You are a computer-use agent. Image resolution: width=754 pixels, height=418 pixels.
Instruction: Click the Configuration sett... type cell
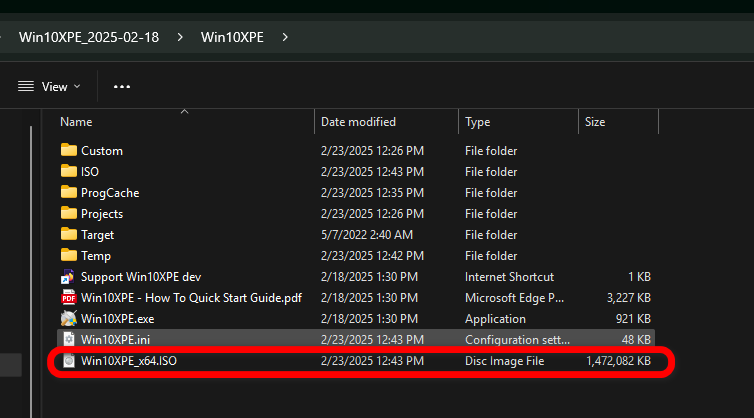point(517,340)
